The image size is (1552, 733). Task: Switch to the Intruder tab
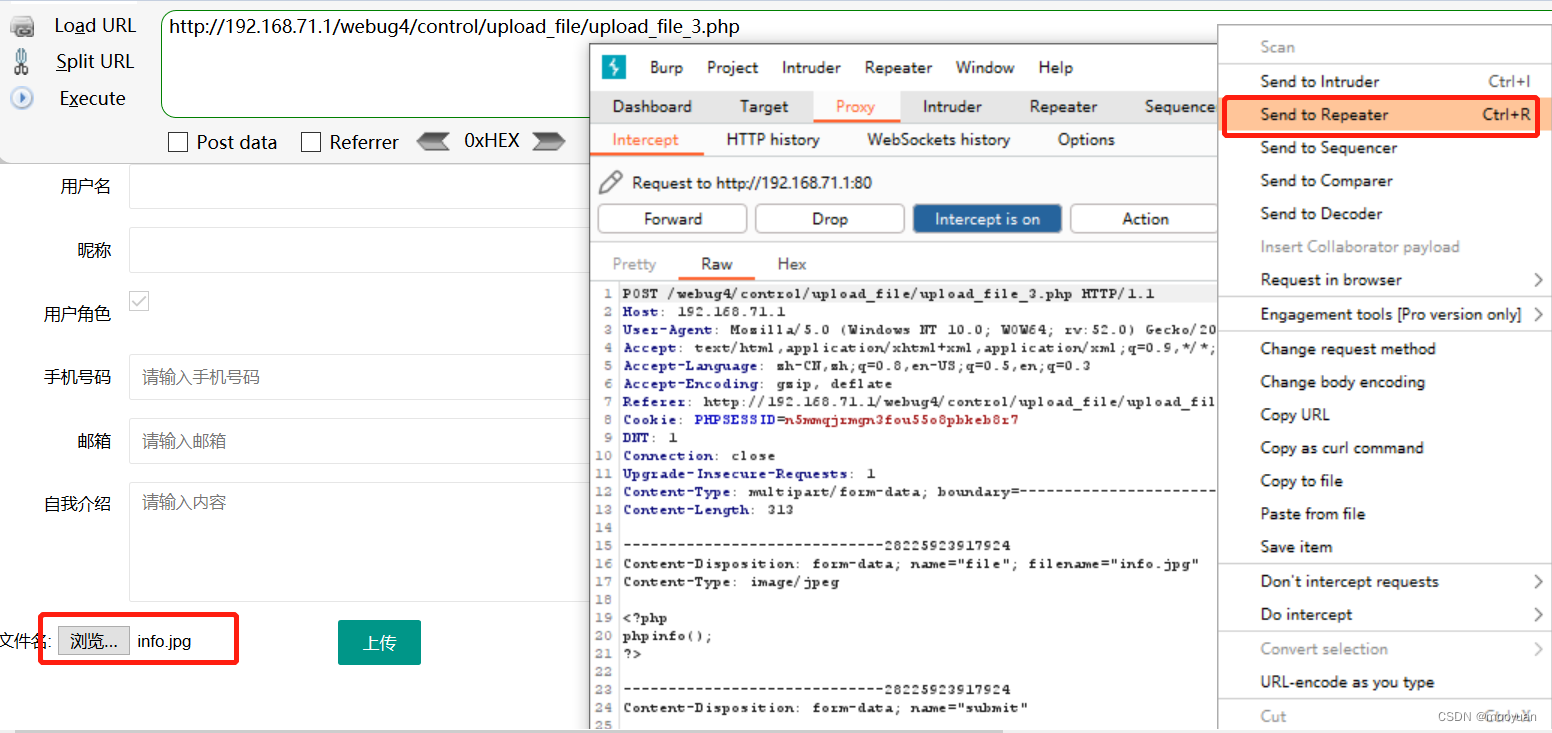pyautogui.click(x=952, y=106)
